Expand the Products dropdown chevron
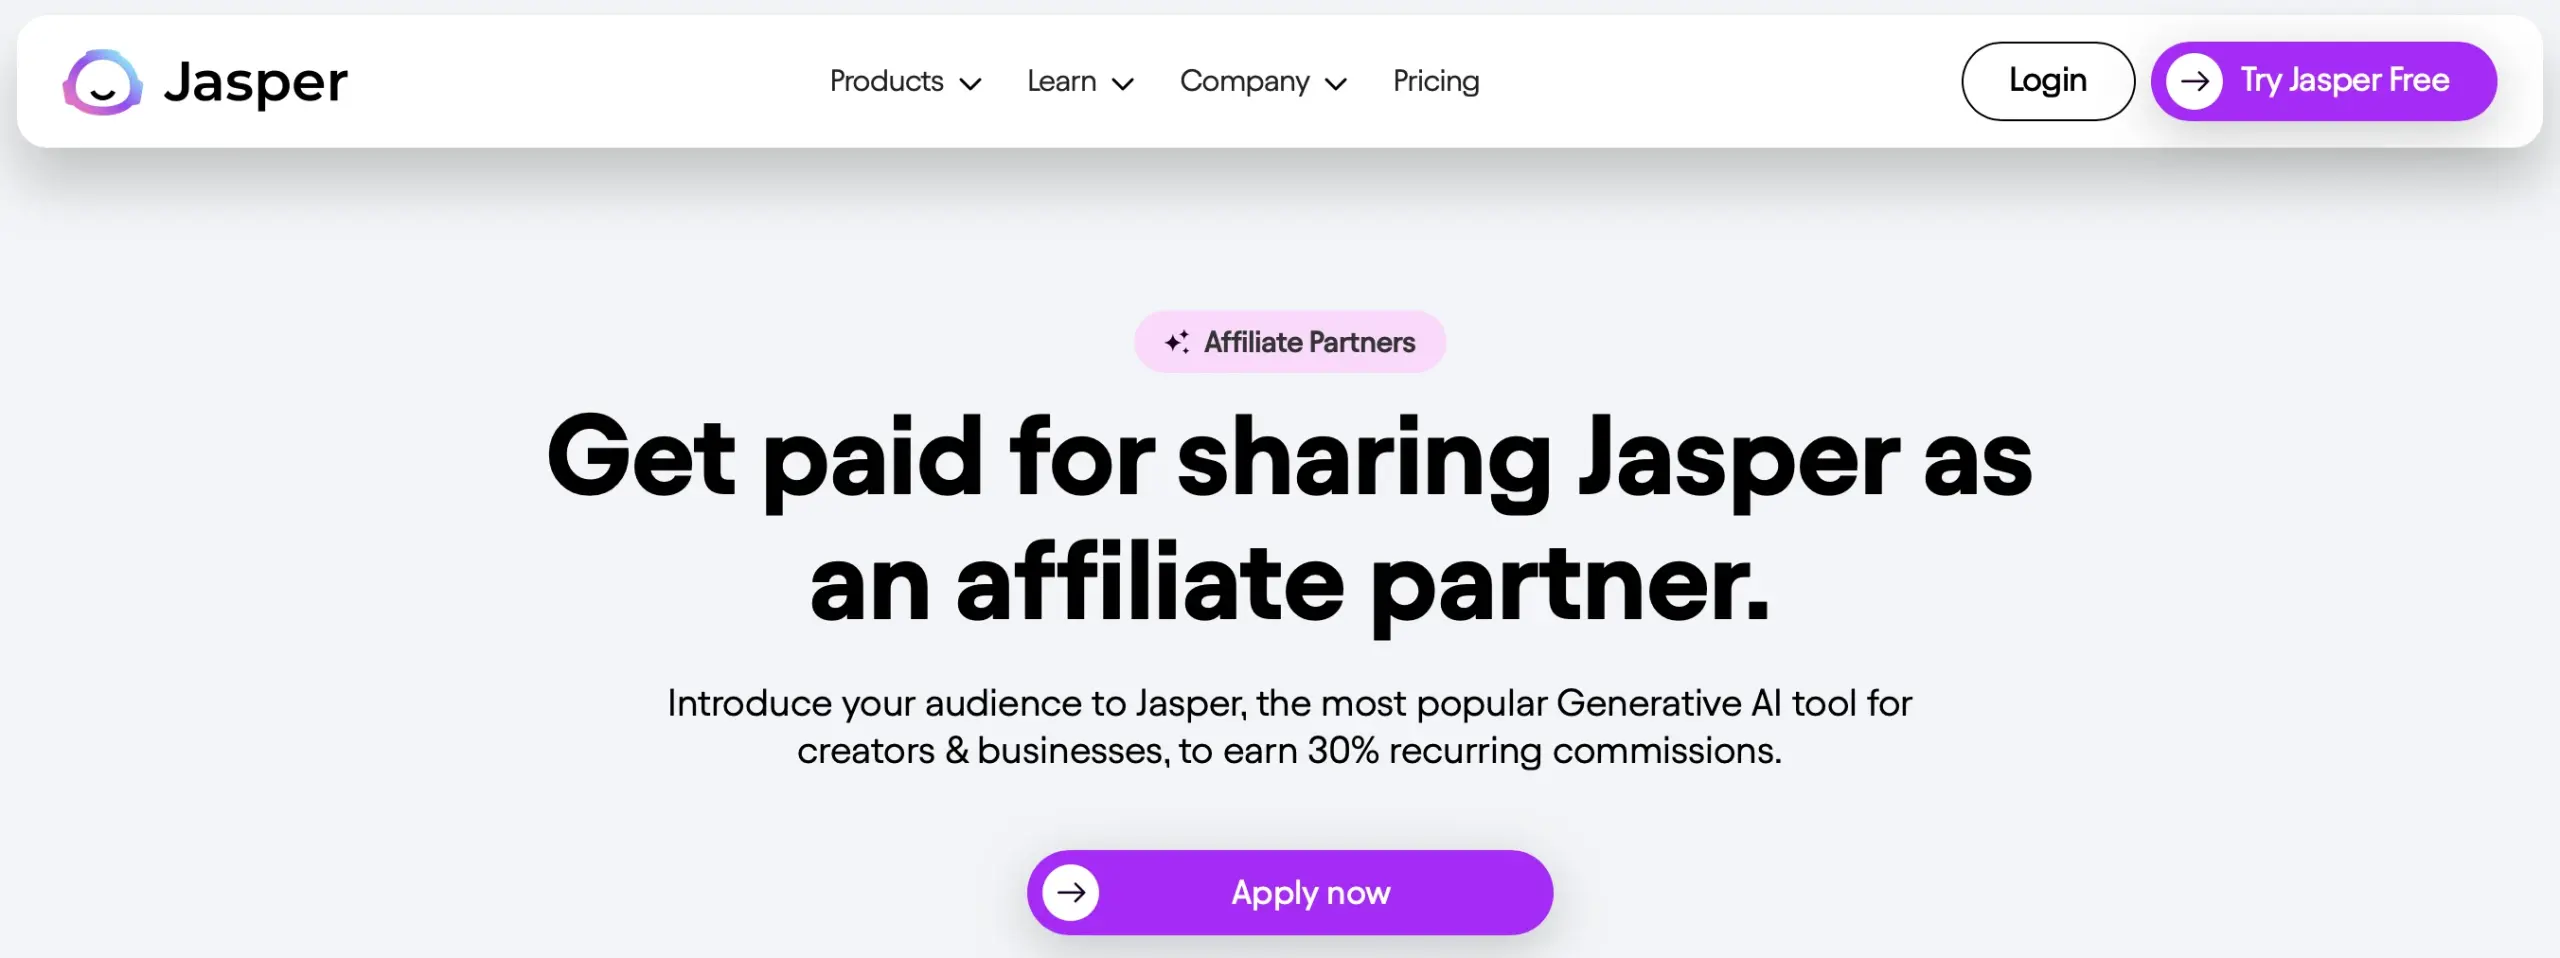 click(969, 84)
